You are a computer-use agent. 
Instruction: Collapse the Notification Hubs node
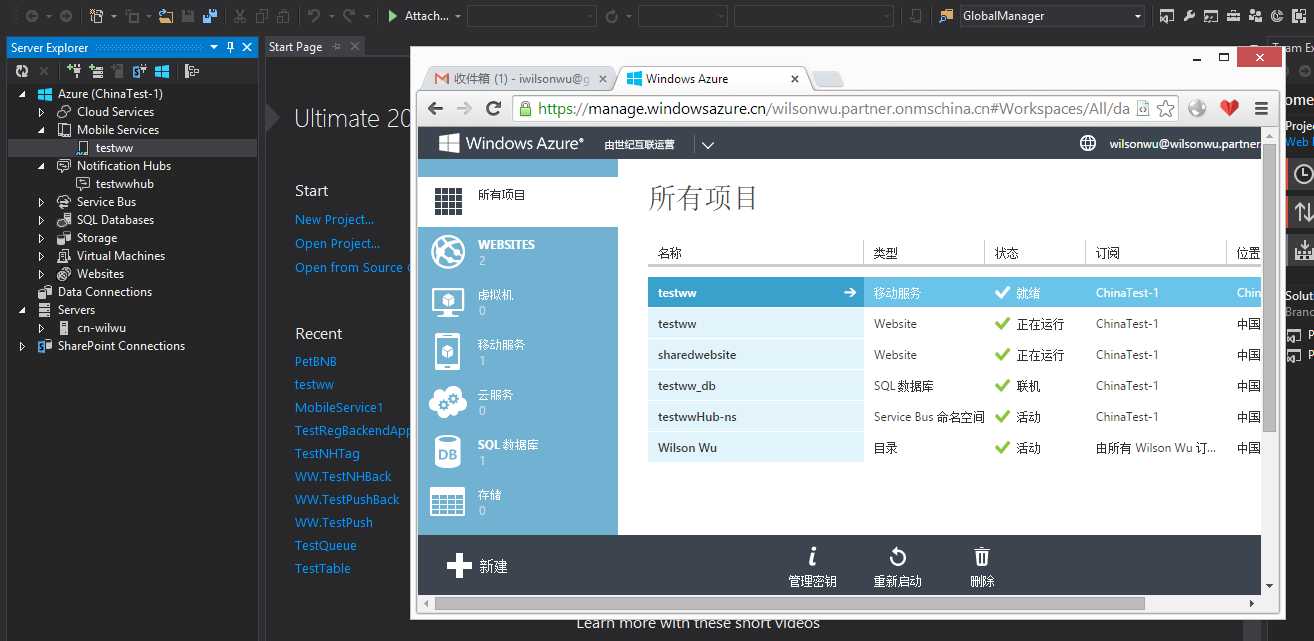[42, 166]
